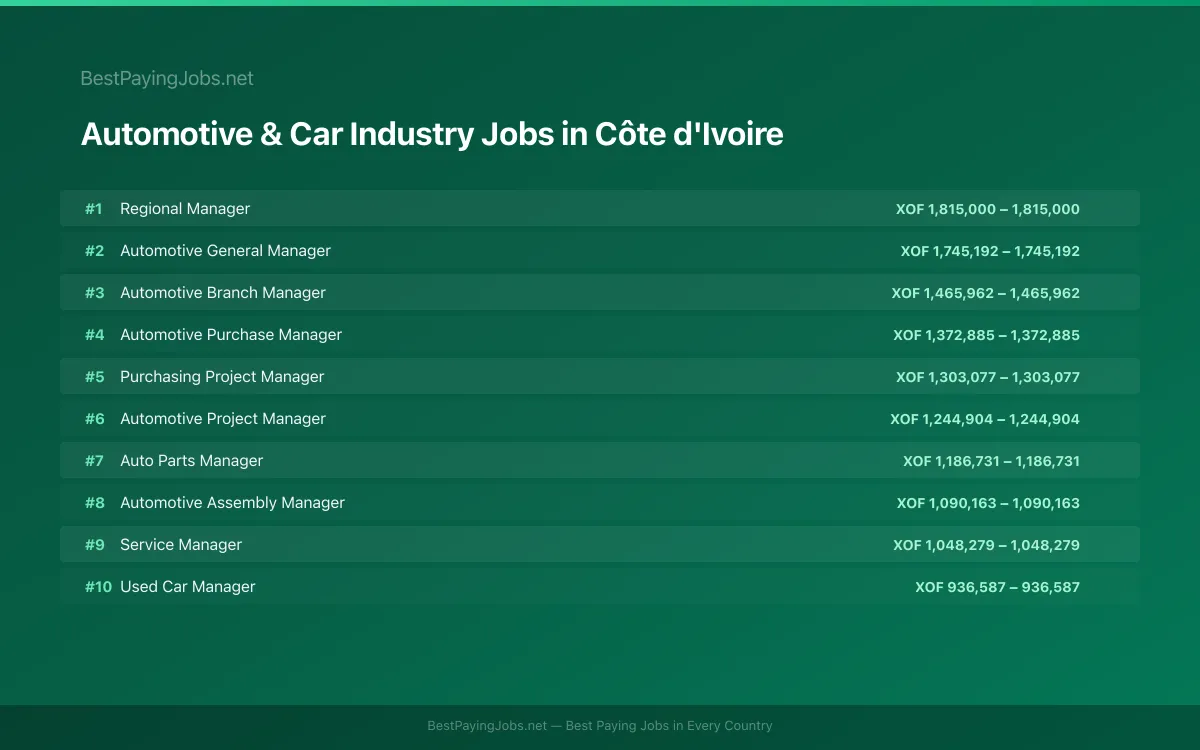
Task: Click the #5 rank number
Action: (x=94, y=377)
